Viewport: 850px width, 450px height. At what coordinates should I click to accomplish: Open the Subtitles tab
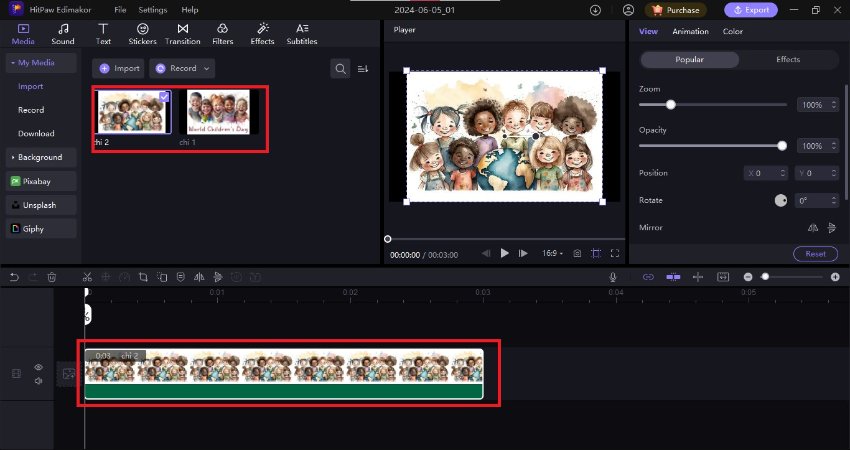(302, 34)
